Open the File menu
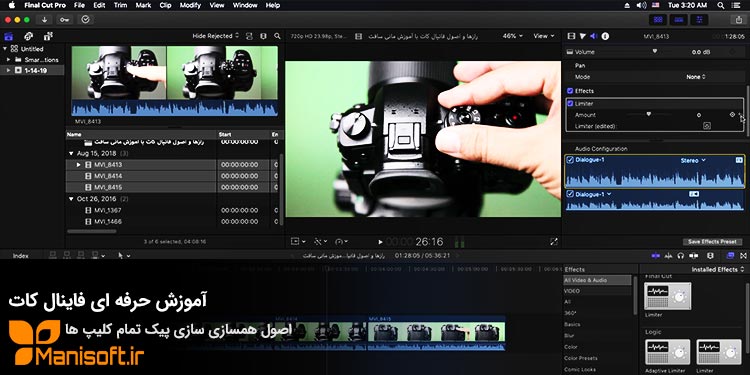 [79, 5]
